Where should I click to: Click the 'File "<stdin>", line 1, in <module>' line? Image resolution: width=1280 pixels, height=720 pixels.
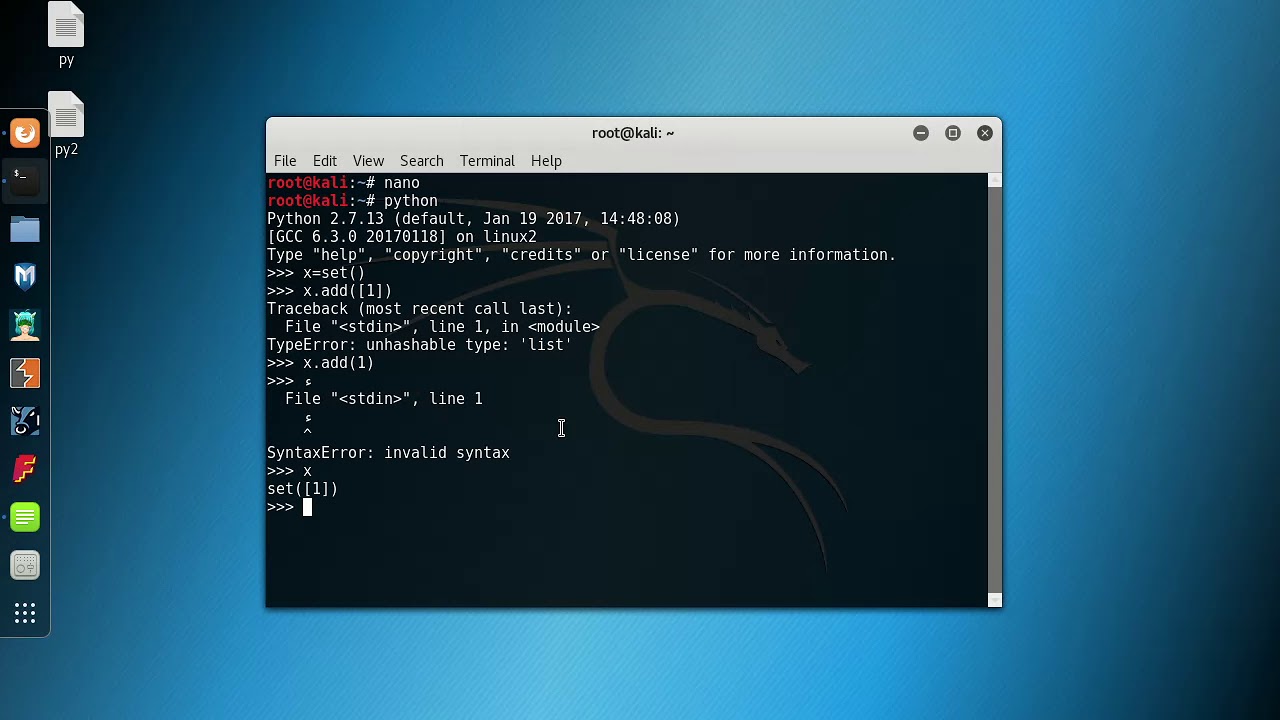coord(442,327)
